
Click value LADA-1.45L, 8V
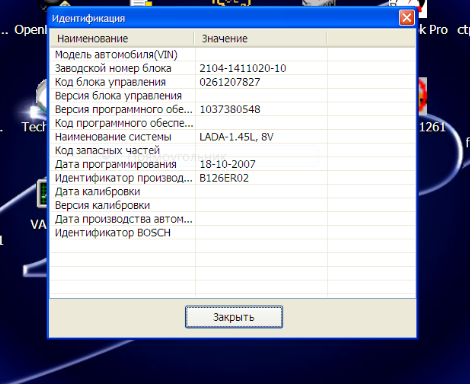pyautogui.click(x=236, y=137)
